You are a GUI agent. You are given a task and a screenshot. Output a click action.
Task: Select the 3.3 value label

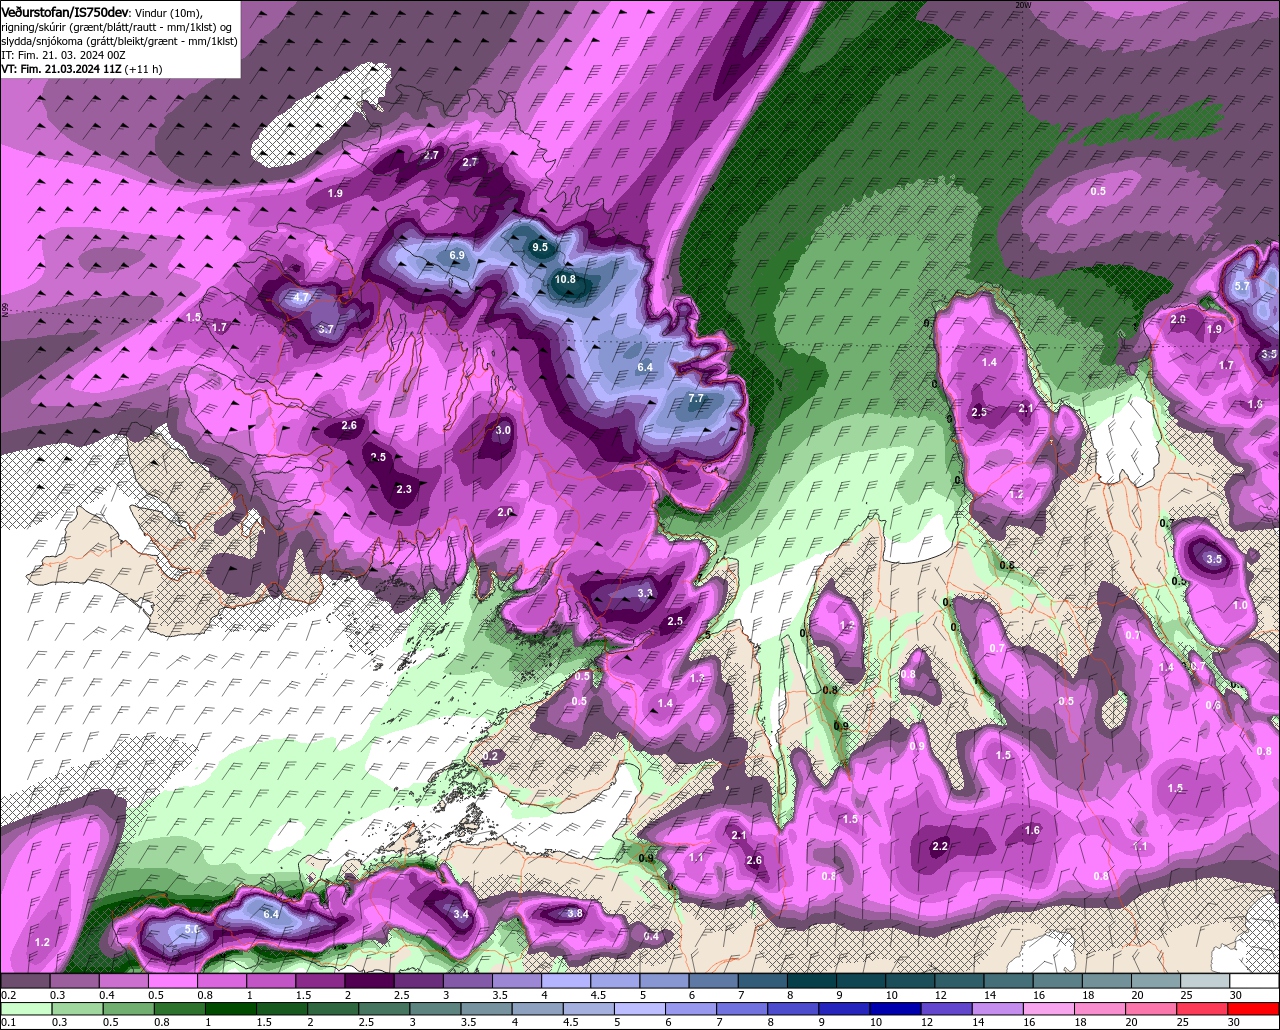[x=645, y=593]
